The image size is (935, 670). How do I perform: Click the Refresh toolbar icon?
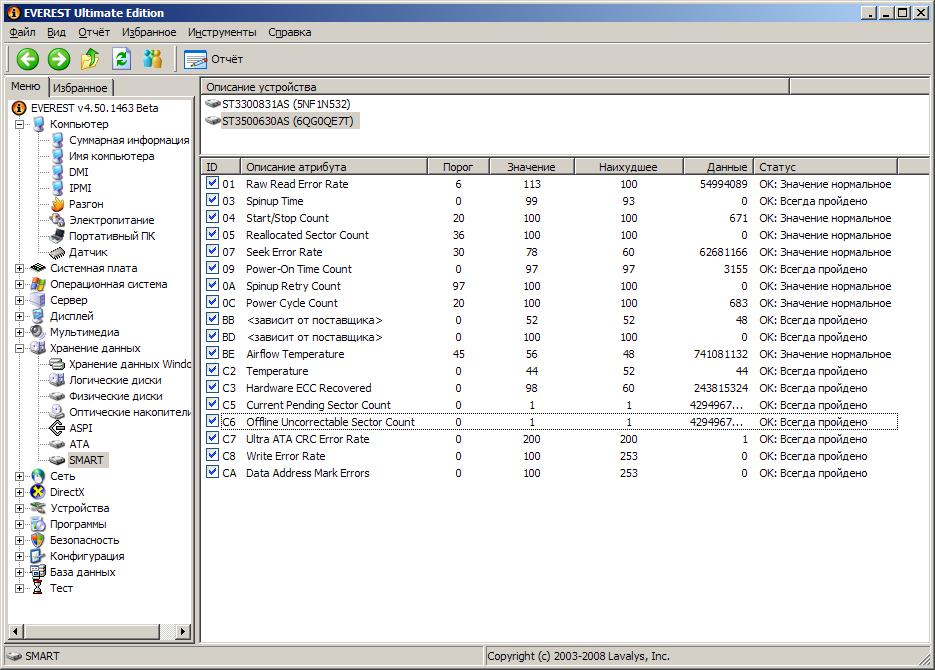[x=121, y=59]
